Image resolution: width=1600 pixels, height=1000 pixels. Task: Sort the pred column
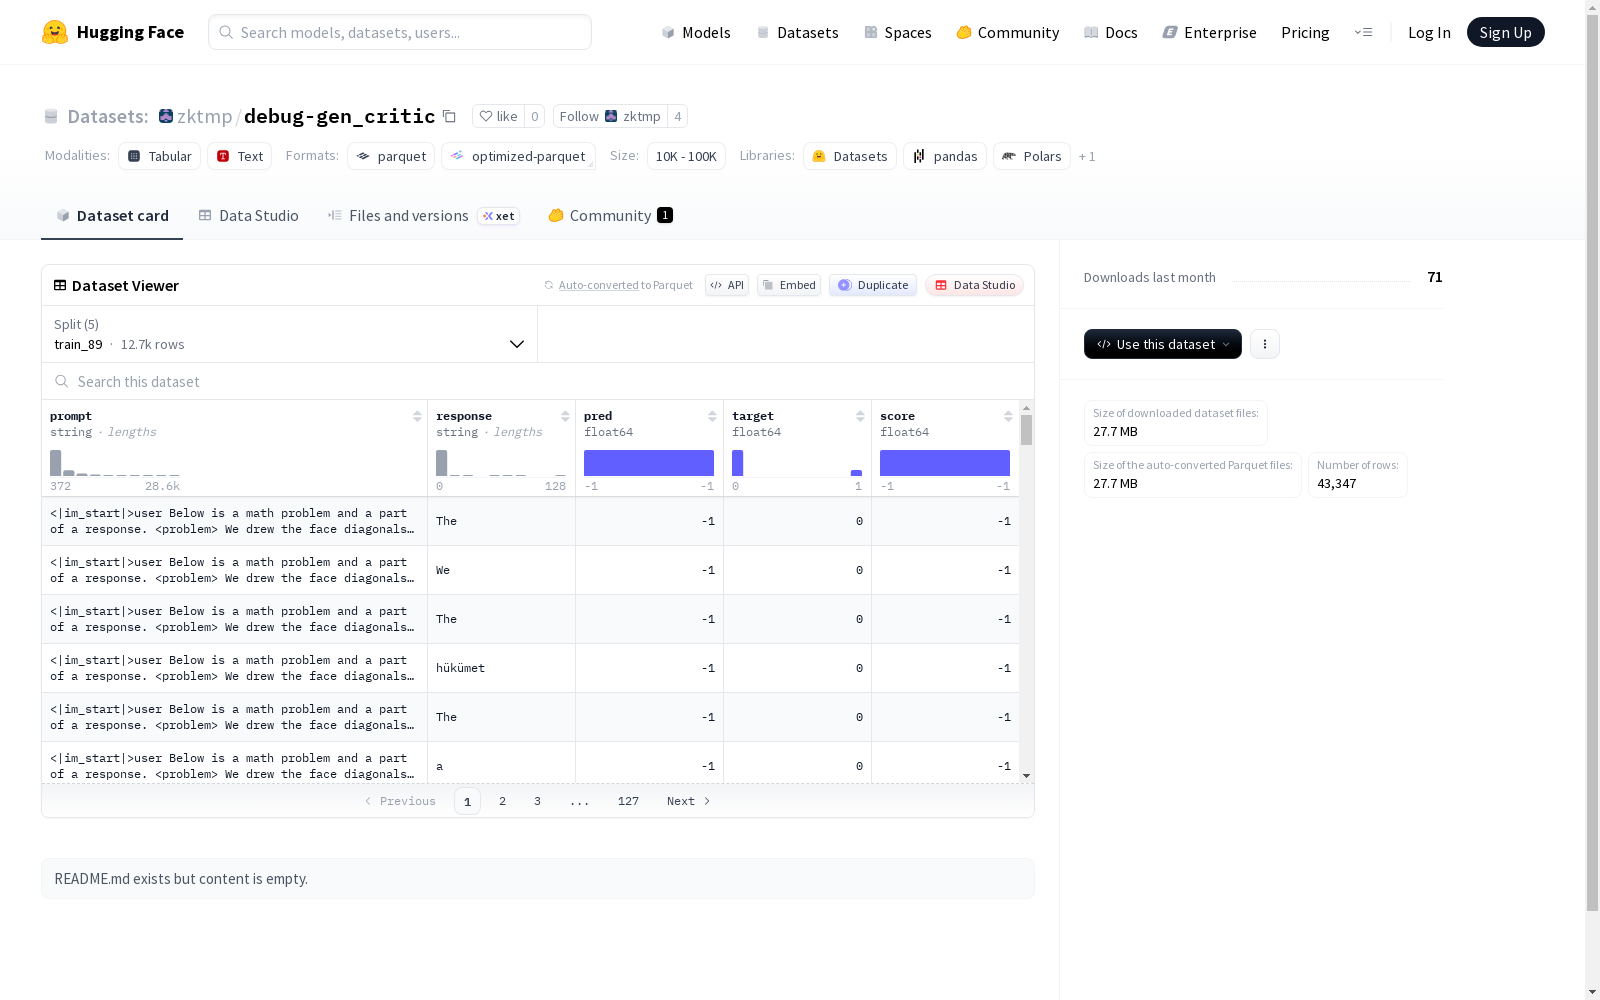(712, 416)
